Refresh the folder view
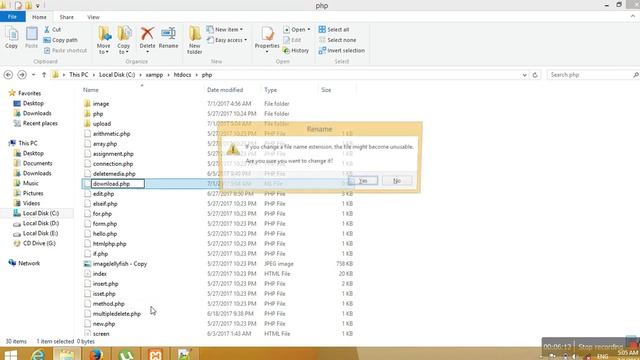The image size is (640, 360). (535, 75)
